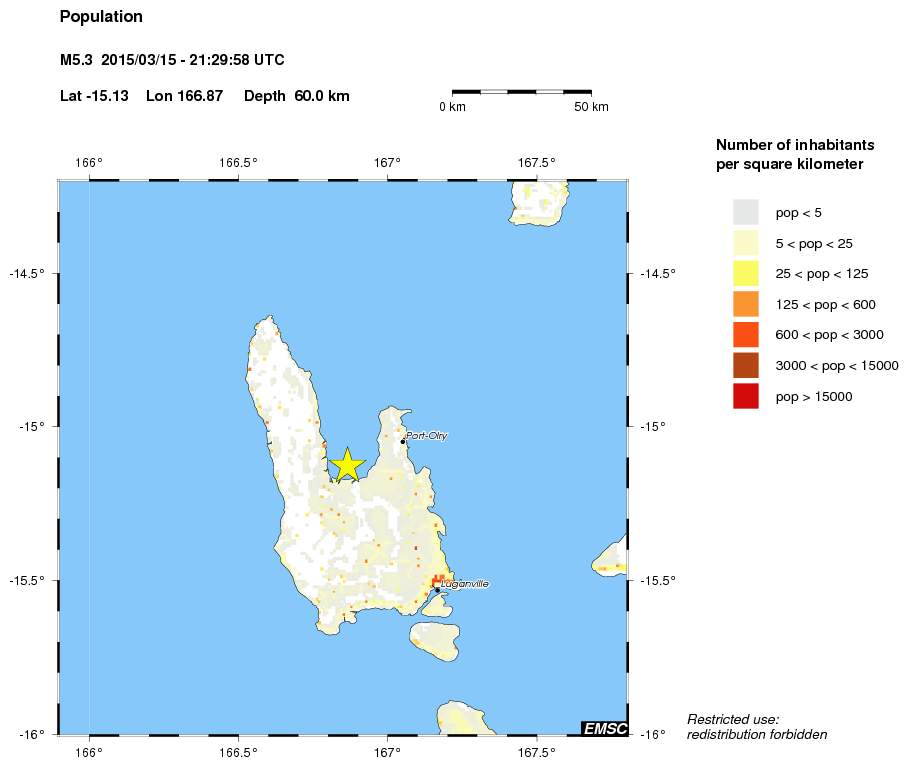
Task: Select the 5 < pop < 25 swatch
Action: coord(746,243)
